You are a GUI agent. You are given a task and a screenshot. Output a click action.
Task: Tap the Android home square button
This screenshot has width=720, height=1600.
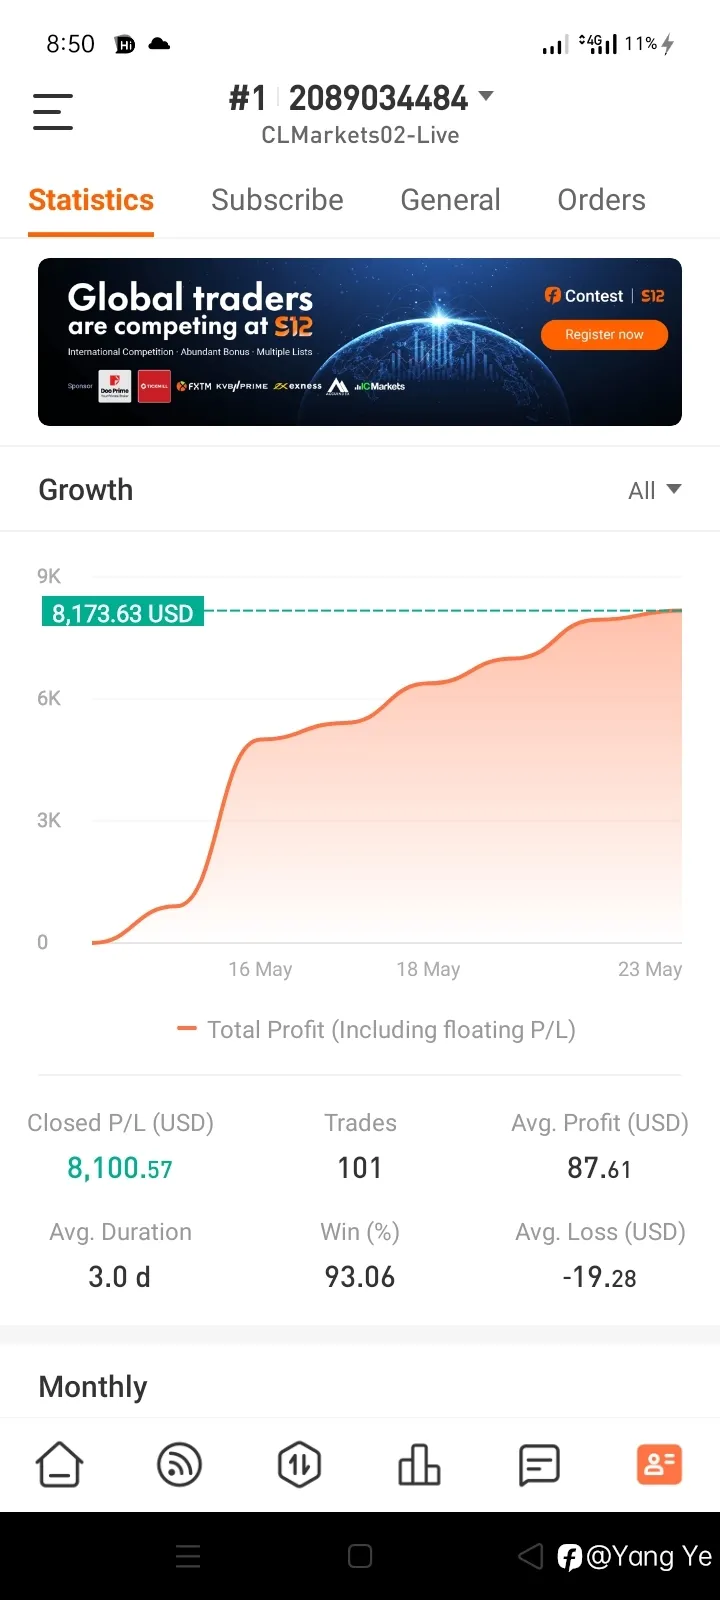click(360, 1556)
